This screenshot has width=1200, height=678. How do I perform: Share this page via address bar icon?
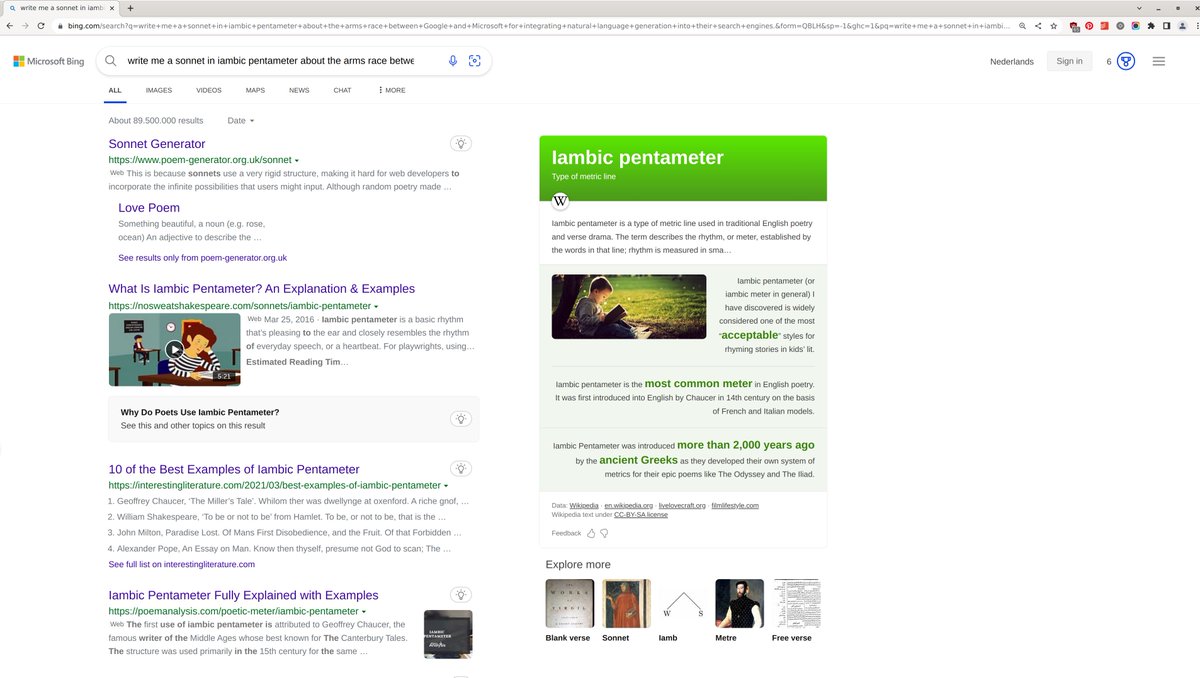click(x=1038, y=25)
